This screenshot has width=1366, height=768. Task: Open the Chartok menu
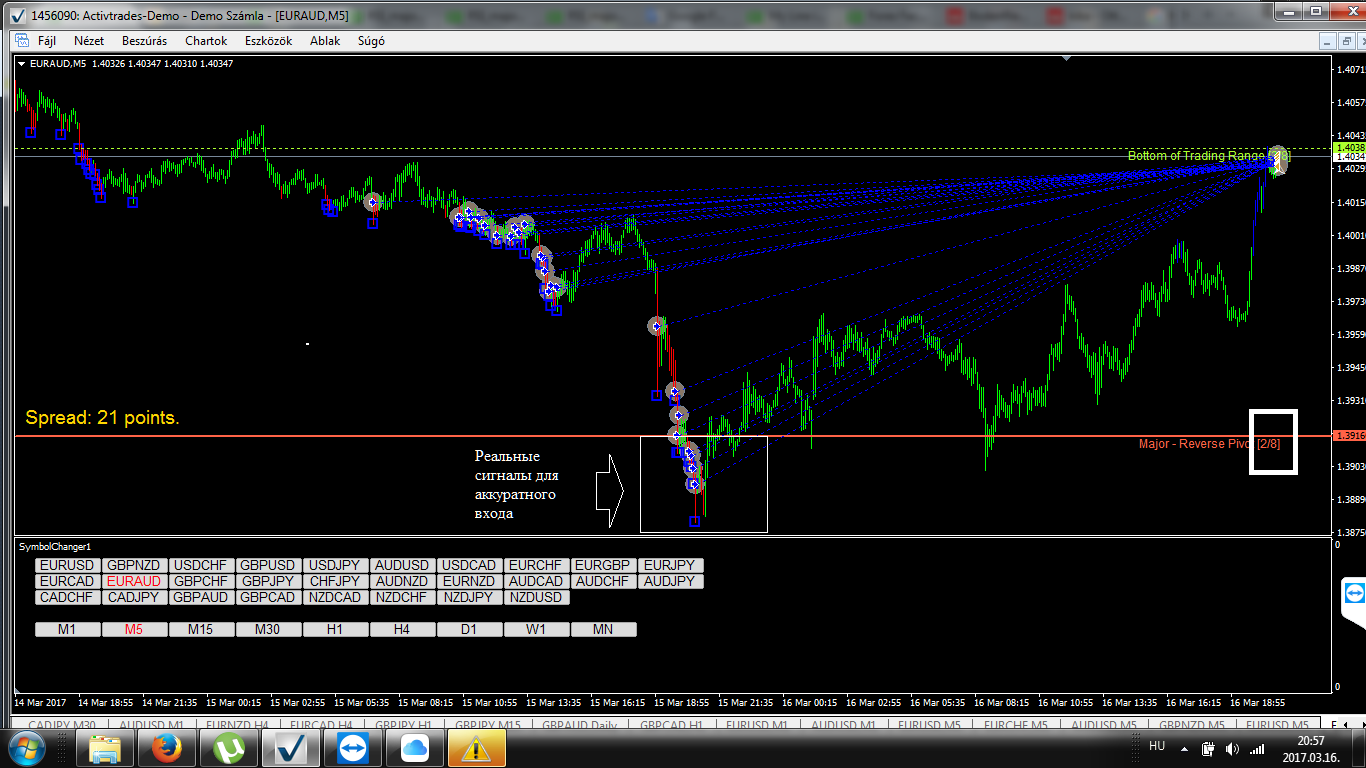click(206, 41)
